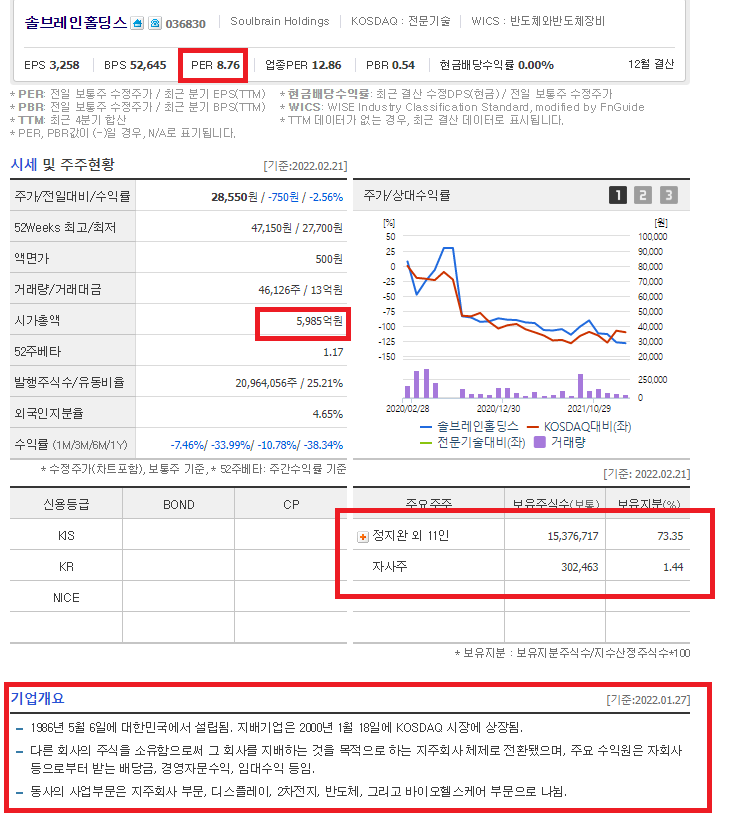This screenshot has height=816, width=749.
Task: Select the PBR 0.54 value
Action: 390,65
